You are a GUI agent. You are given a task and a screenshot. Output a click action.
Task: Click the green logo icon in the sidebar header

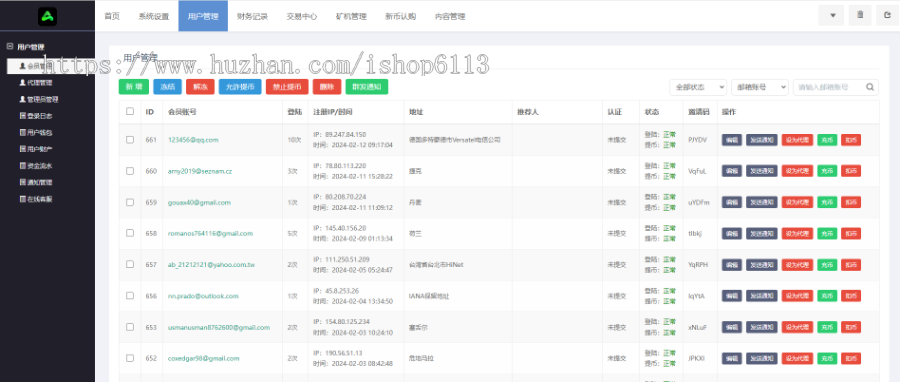47,16
